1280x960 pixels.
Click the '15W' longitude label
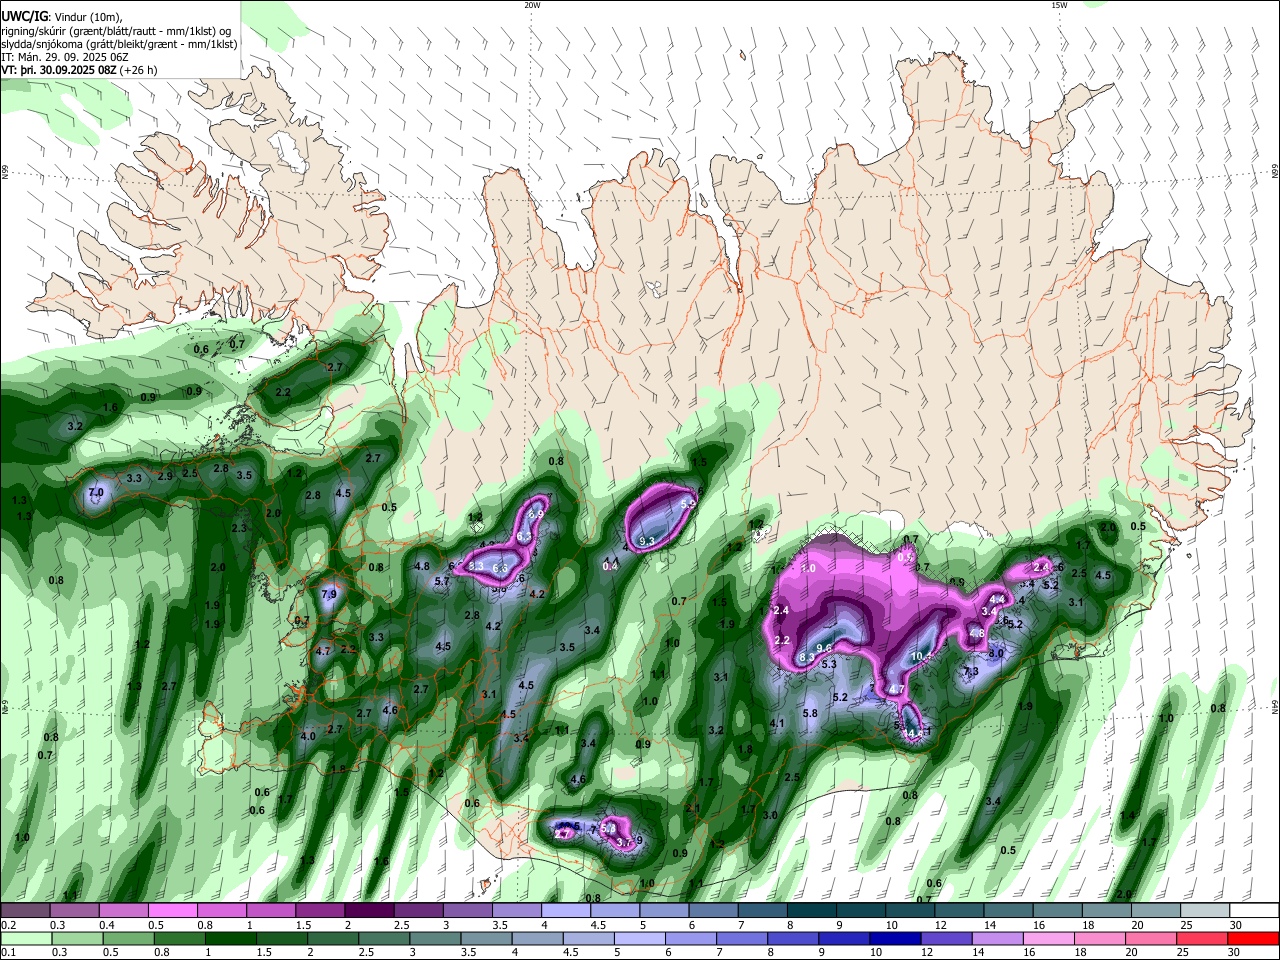tap(1059, 5)
